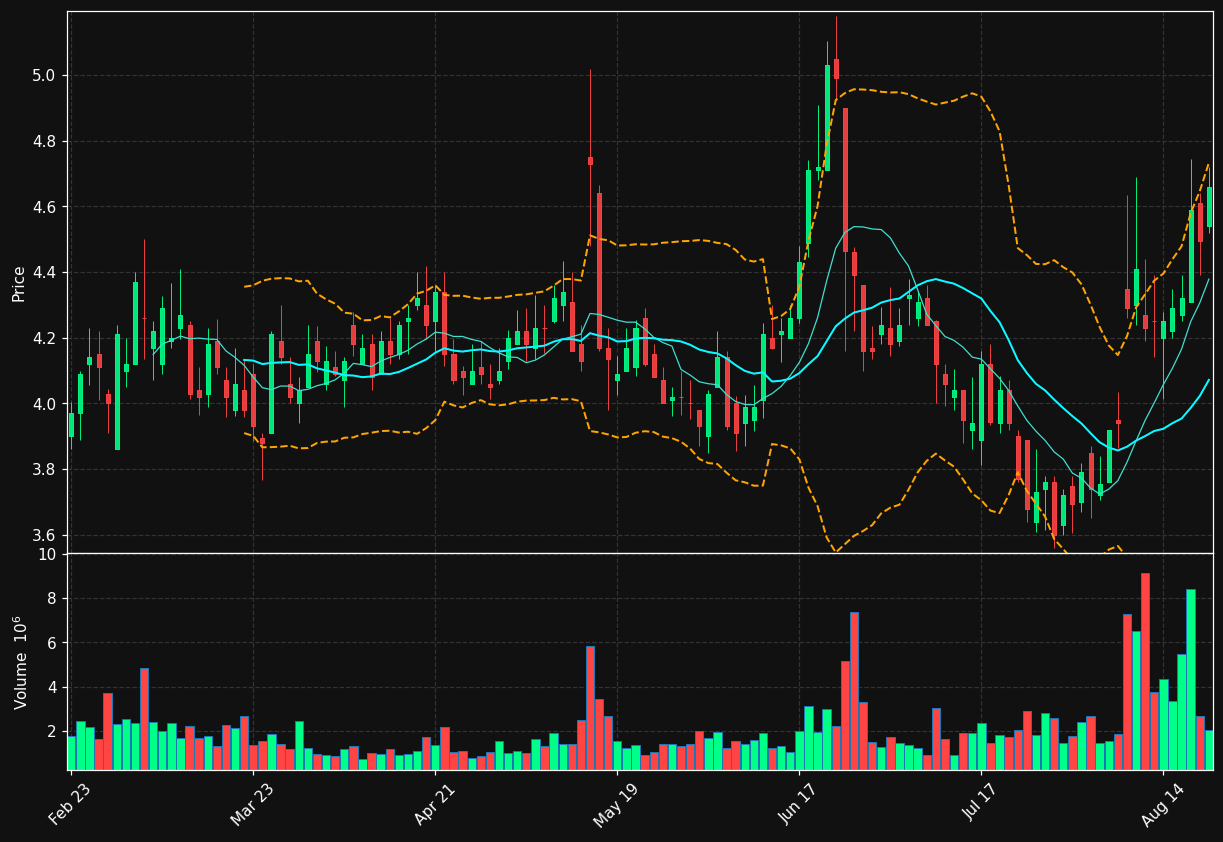Click the volume tick label 10
Screen dimensions: 1223x842
(48, 555)
